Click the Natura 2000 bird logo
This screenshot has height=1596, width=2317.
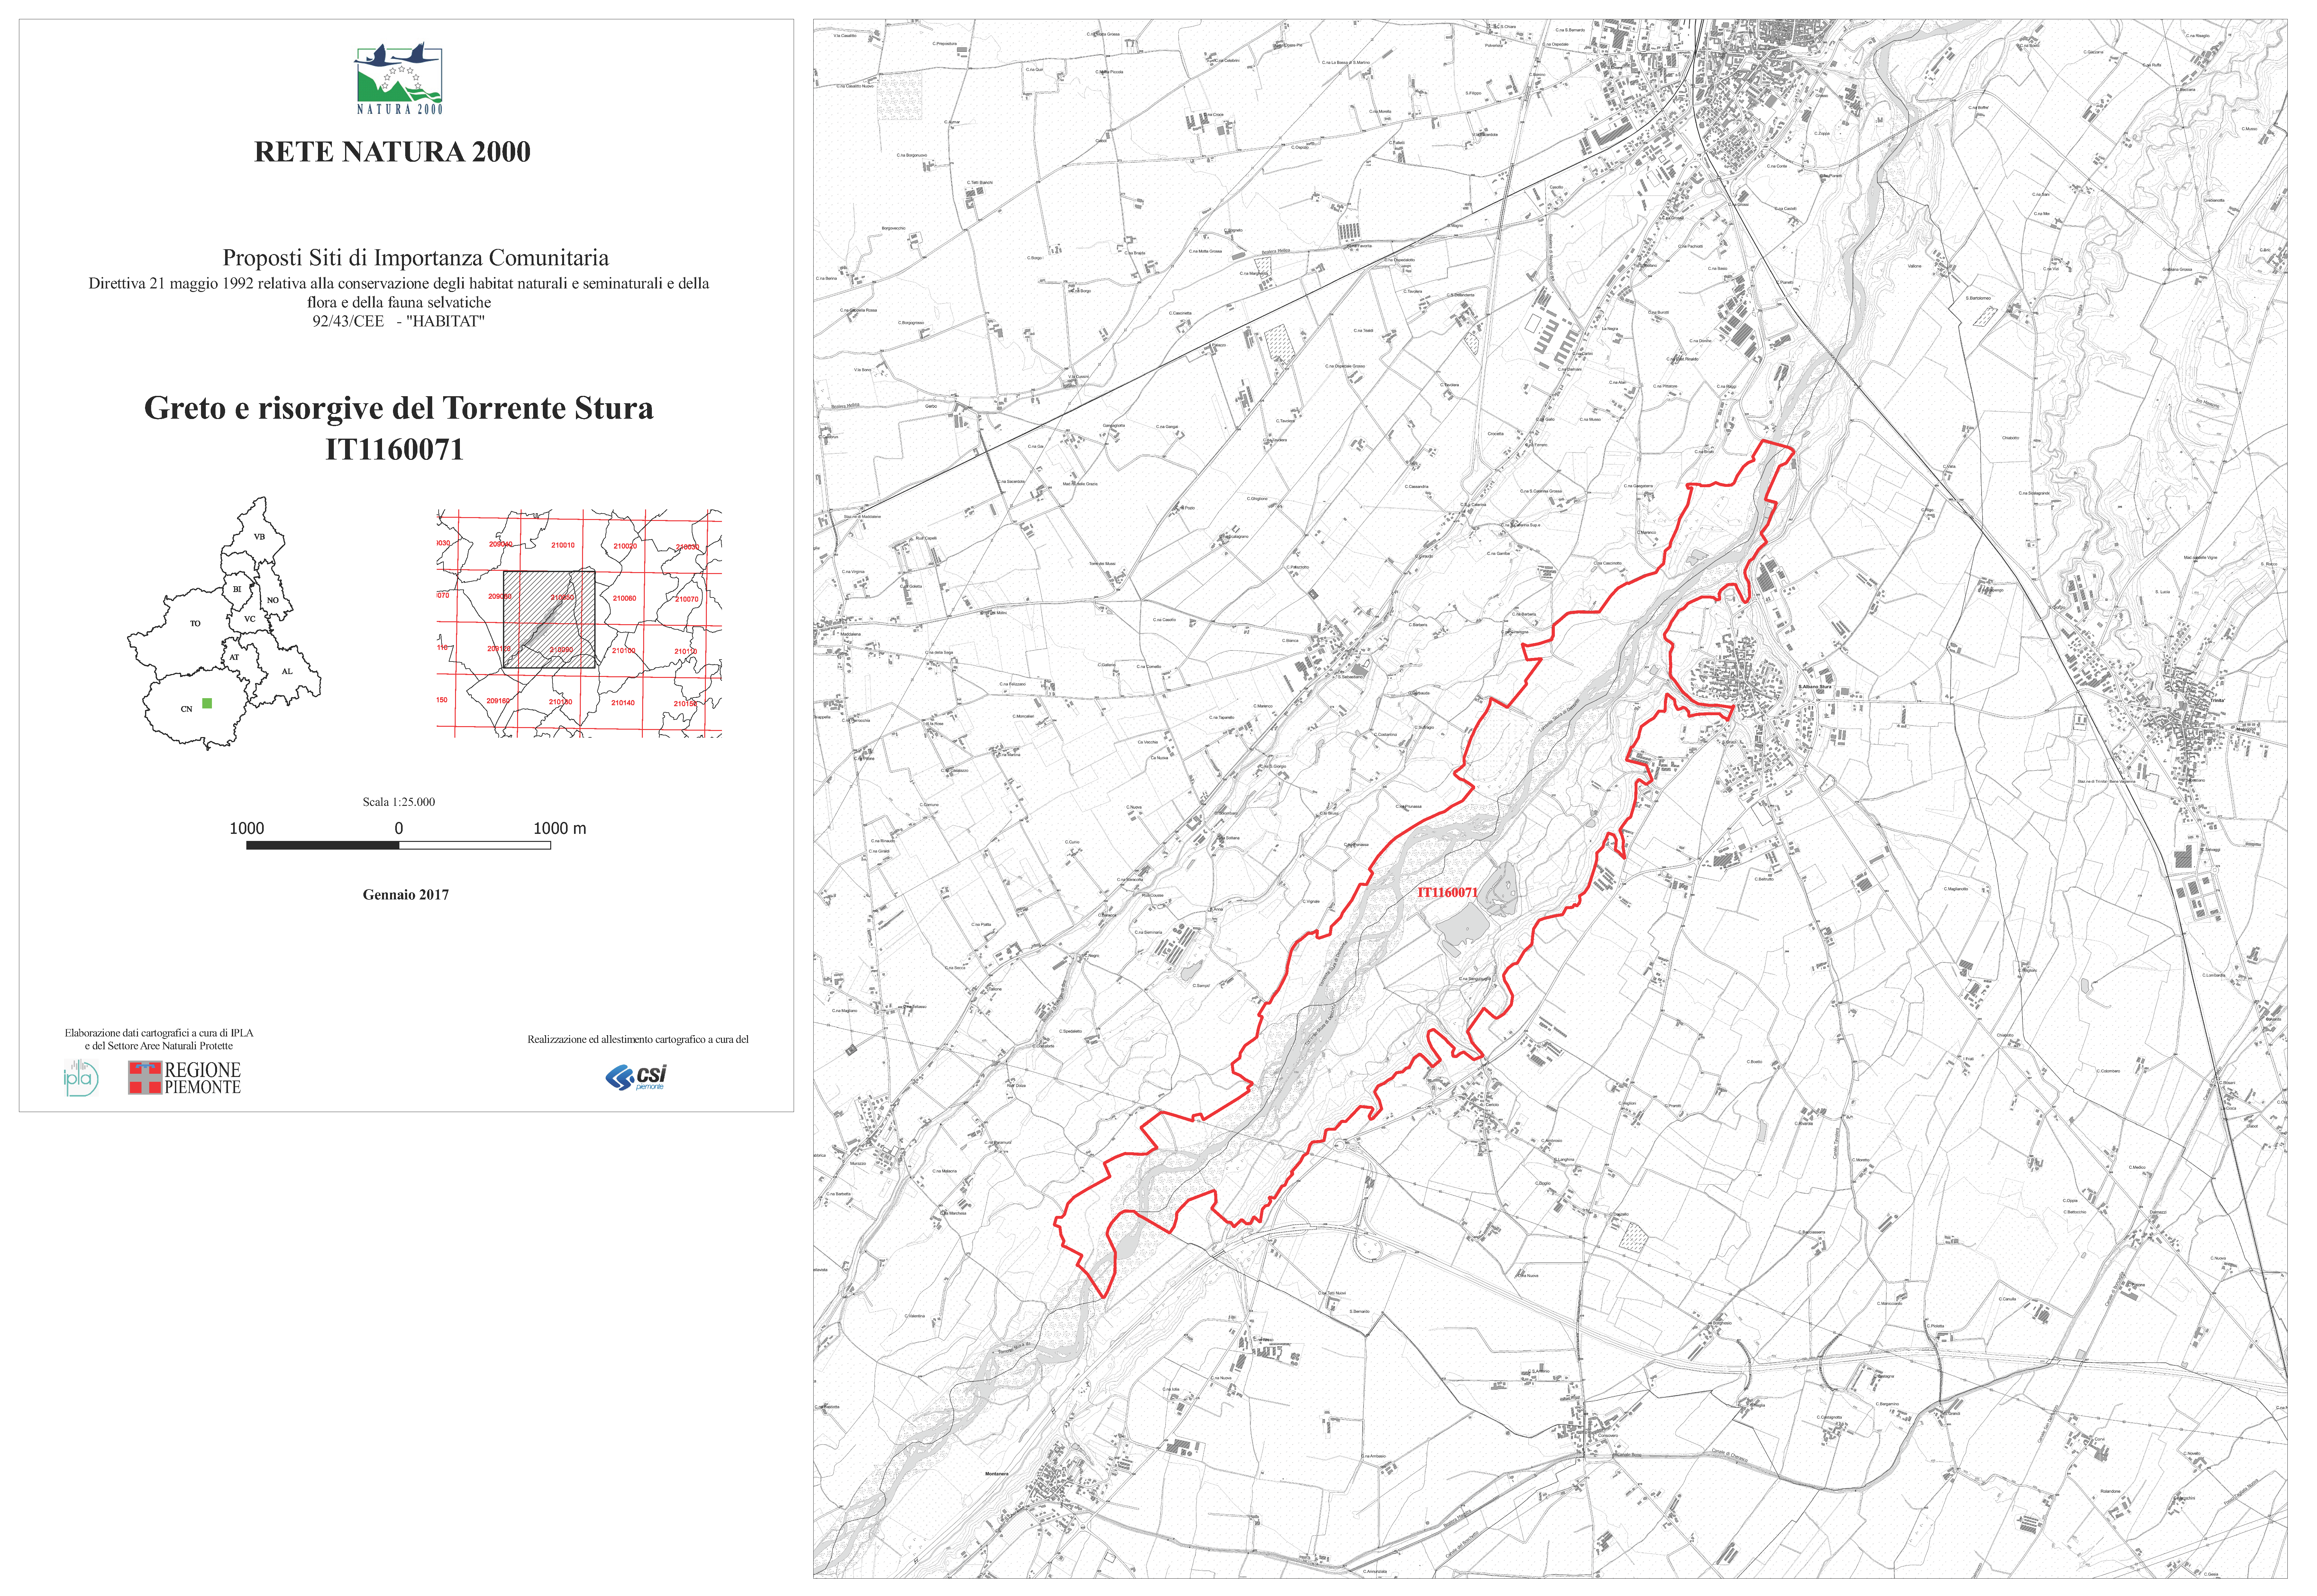pyautogui.click(x=399, y=78)
